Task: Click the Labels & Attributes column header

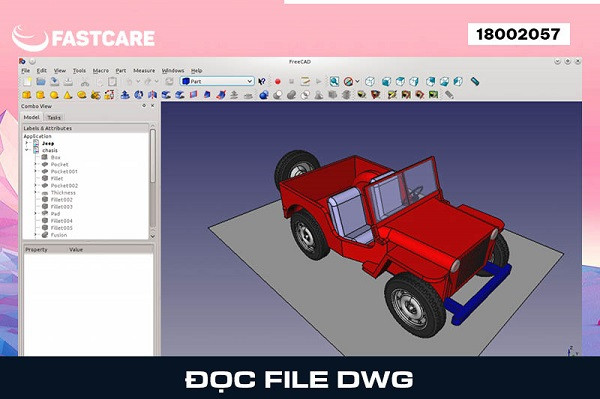Action: [x=85, y=128]
